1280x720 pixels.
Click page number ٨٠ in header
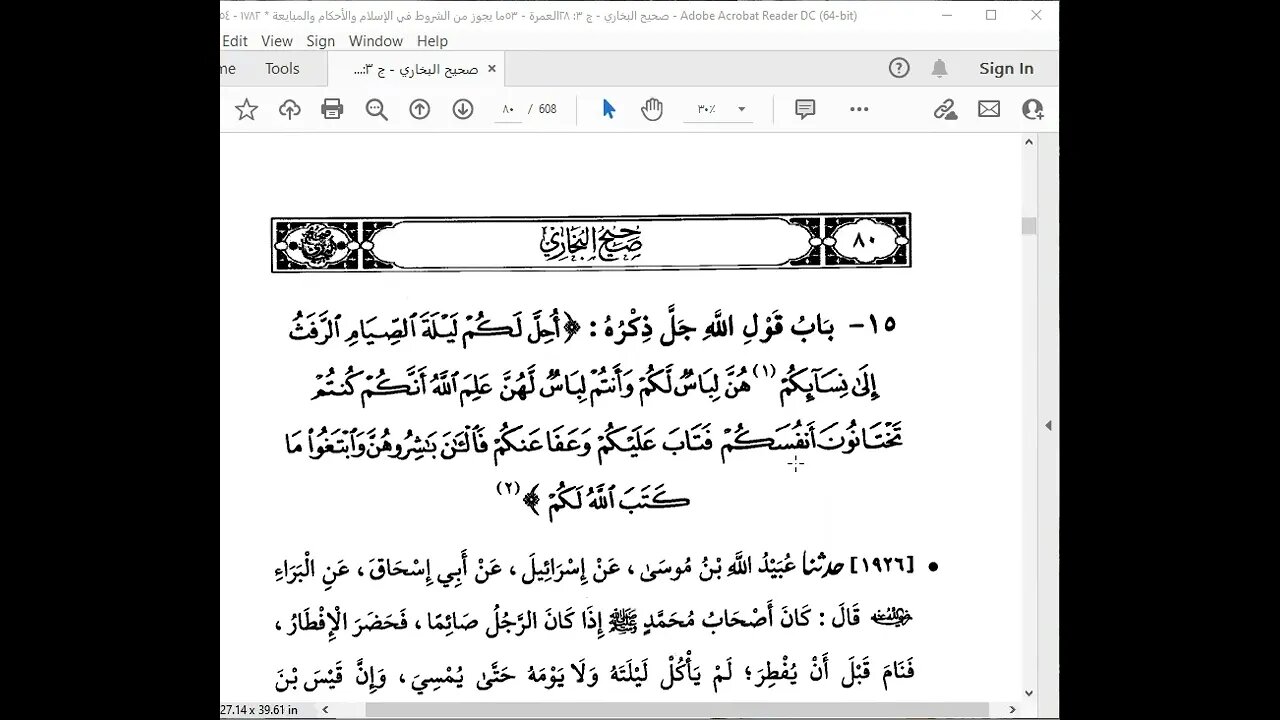coord(862,241)
